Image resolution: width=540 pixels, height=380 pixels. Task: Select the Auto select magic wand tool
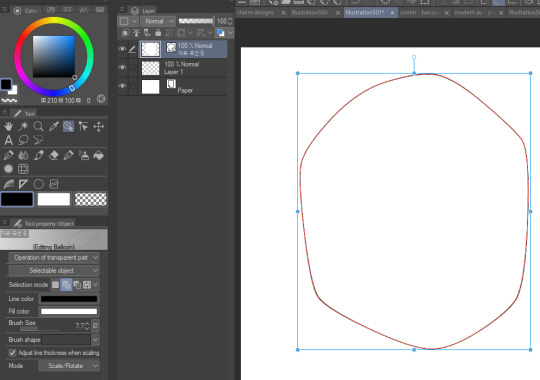[23, 126]
